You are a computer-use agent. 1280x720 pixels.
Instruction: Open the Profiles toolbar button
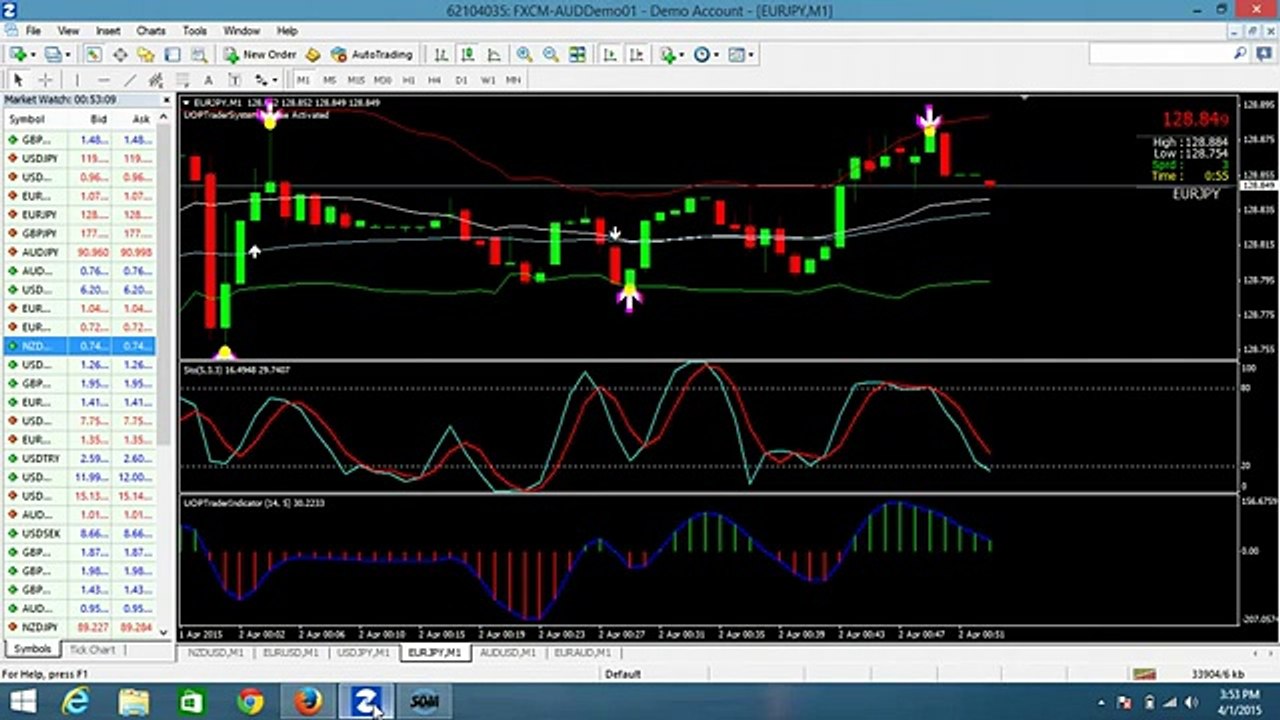click(52, 54)
